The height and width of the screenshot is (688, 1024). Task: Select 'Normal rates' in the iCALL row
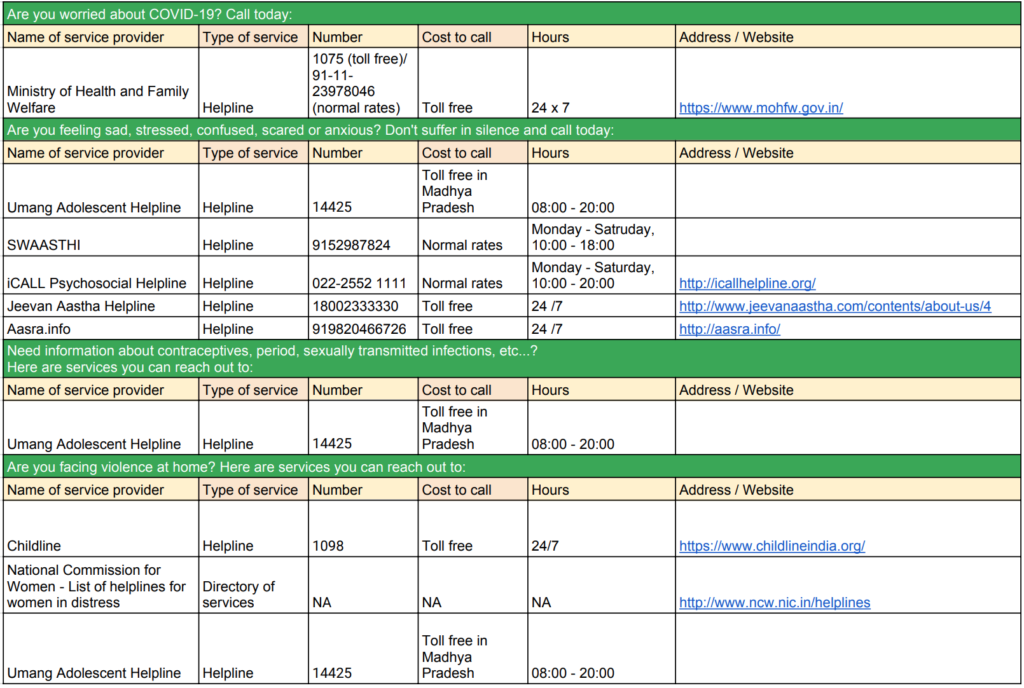pos(462,283)
